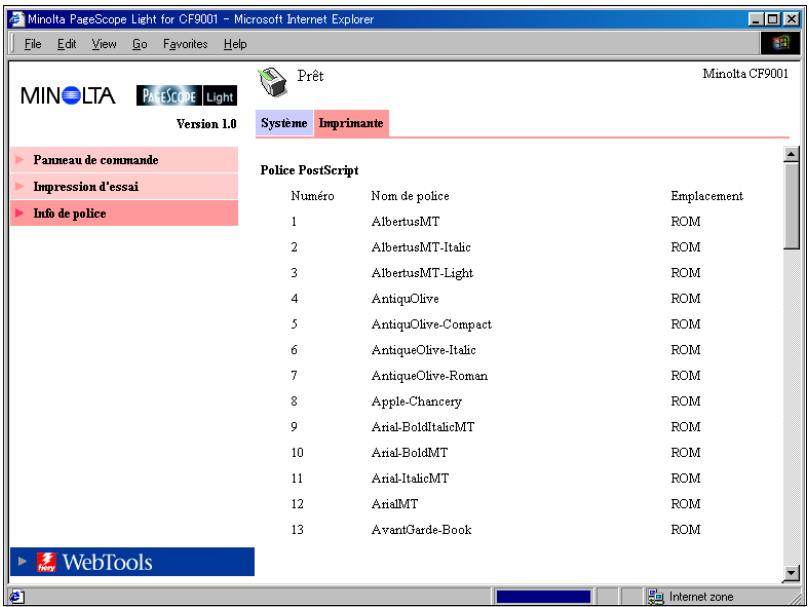
Task: Click the Nom de police column header
Action: [410, 196]
